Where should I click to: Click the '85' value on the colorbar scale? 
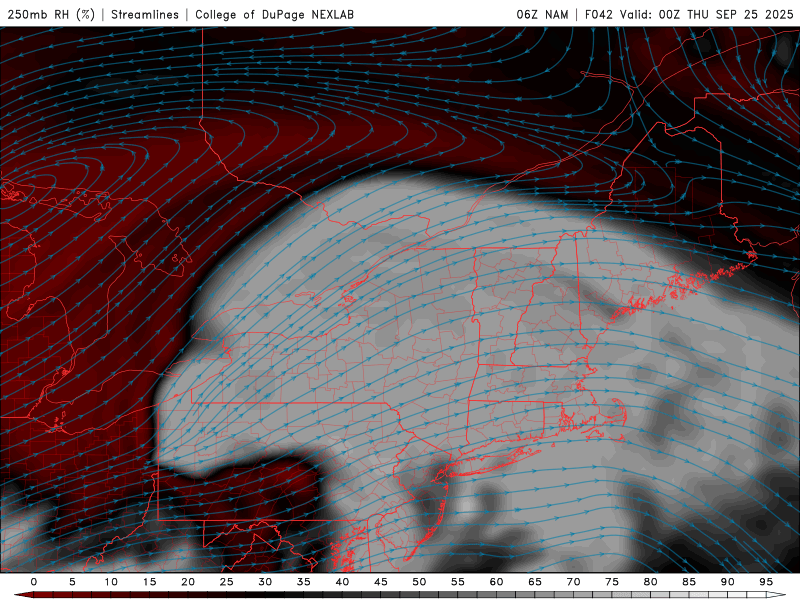pyautogui.click(x=689, y=582)
